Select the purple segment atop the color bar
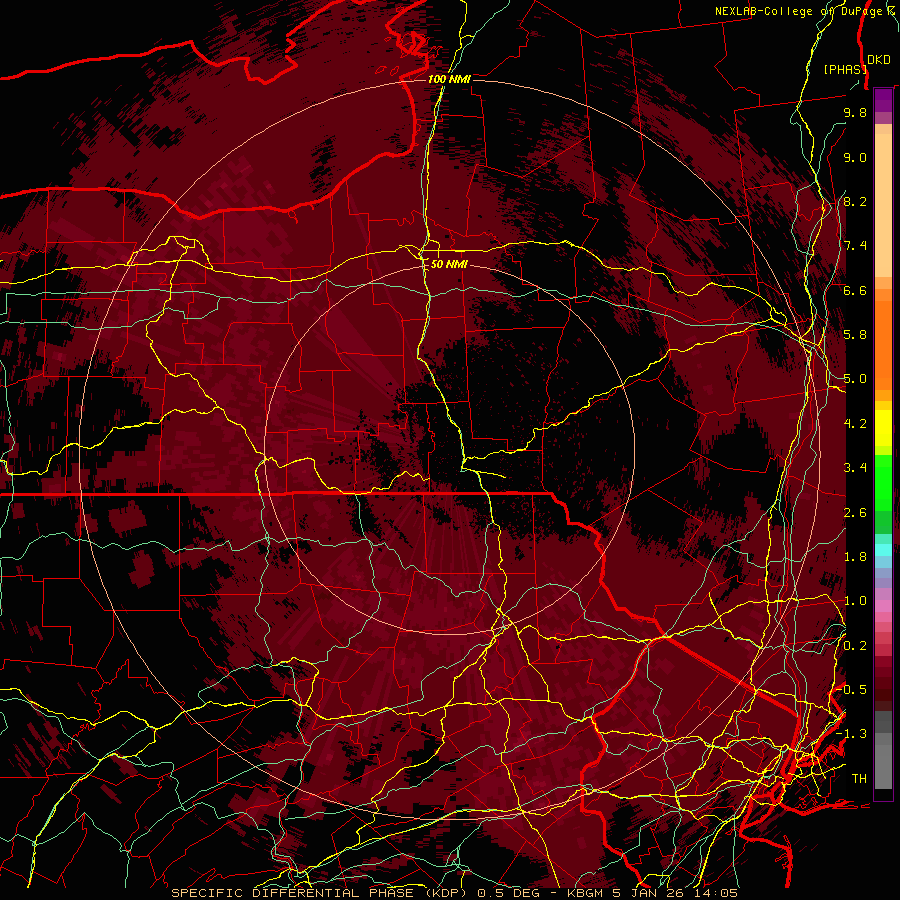Screen dimensions: 900x900 (x=883, y=100)
